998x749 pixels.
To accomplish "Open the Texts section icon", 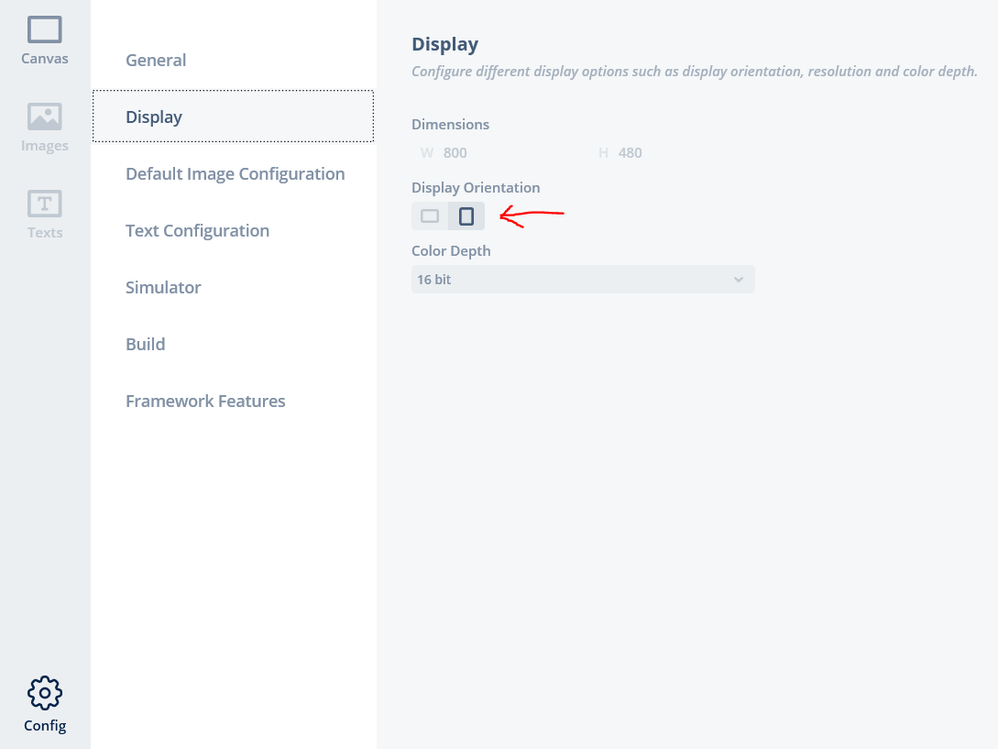I will [x=45, y=204].
